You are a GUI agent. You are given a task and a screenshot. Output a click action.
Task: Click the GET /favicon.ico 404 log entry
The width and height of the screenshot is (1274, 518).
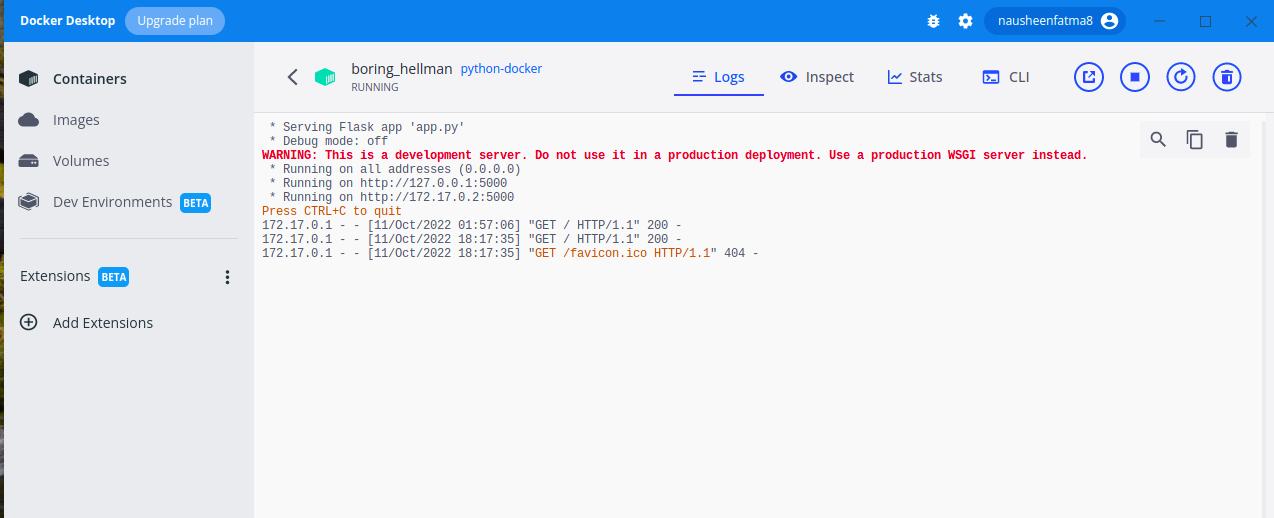pyautogui.click(x=510, y=253)
